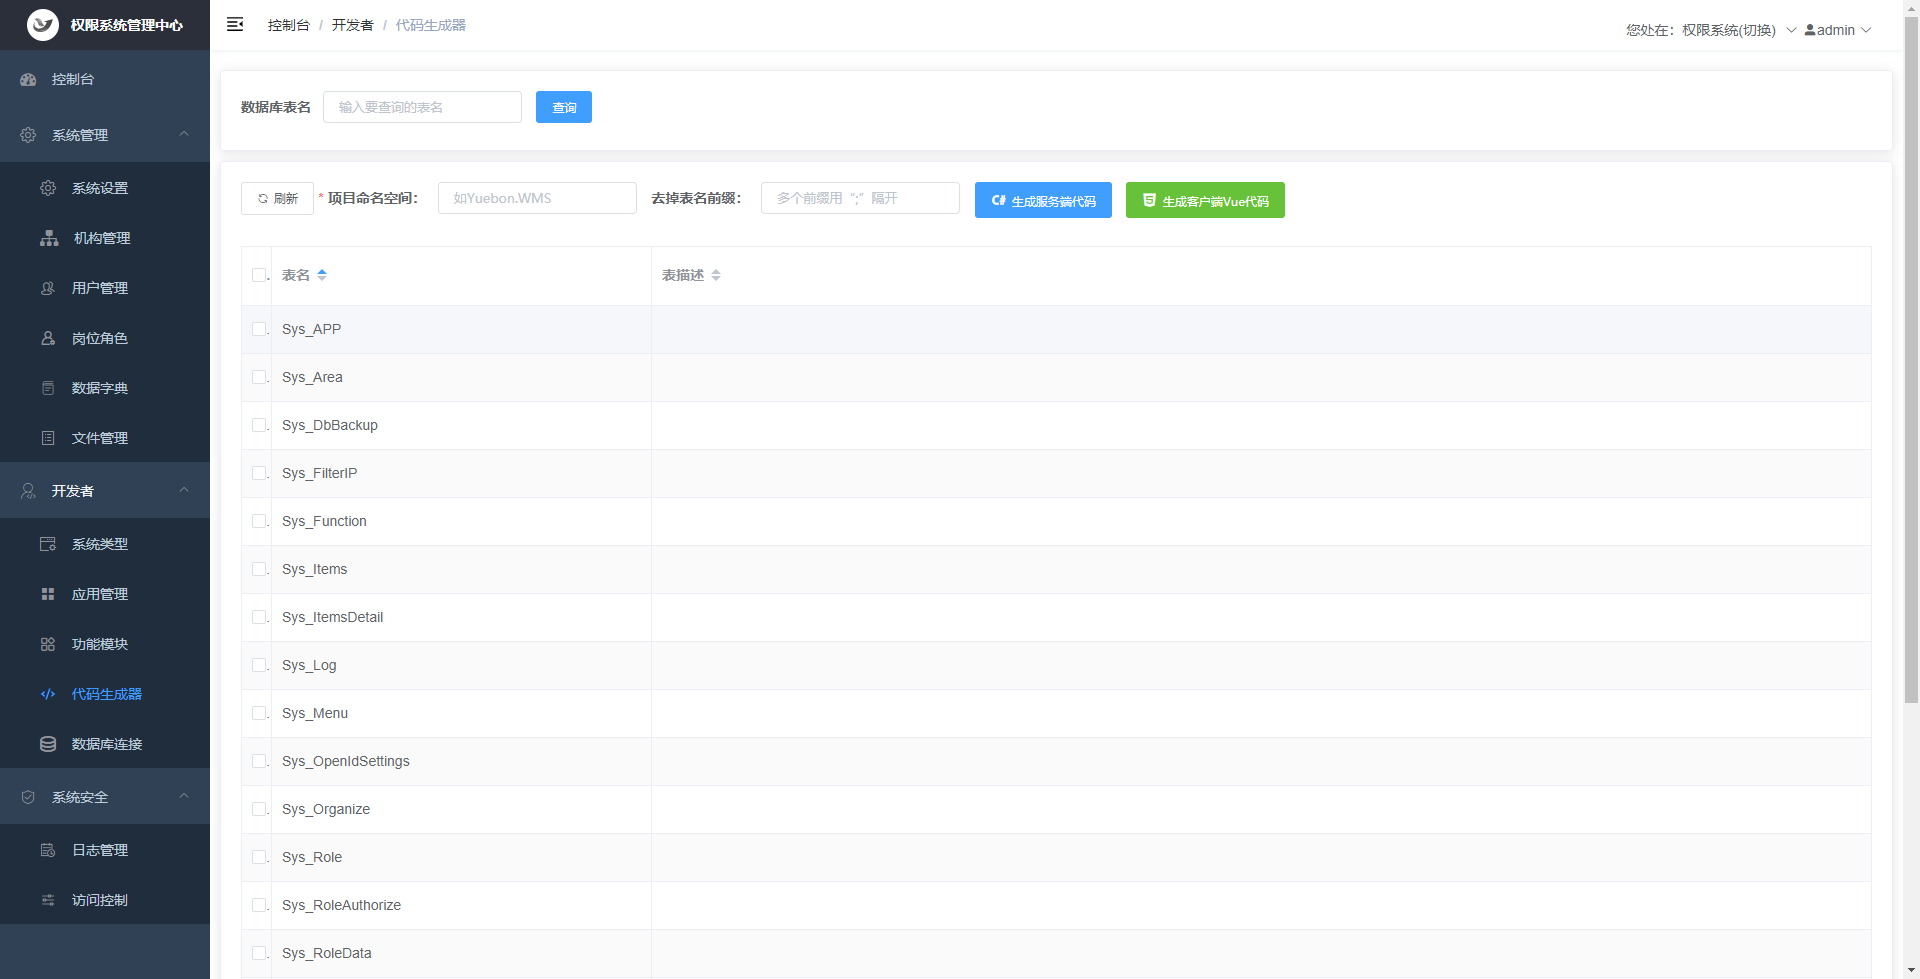Screen dimensions: 1920x979
Task: Open 数据库连接 menu item
Action: (x=105, y=744)
